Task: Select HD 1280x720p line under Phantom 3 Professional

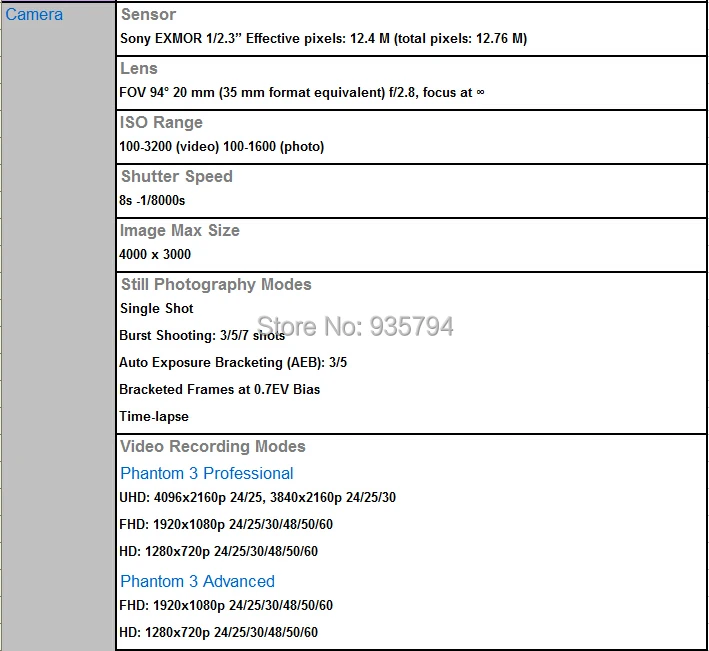Action: [x=218, y=552]
